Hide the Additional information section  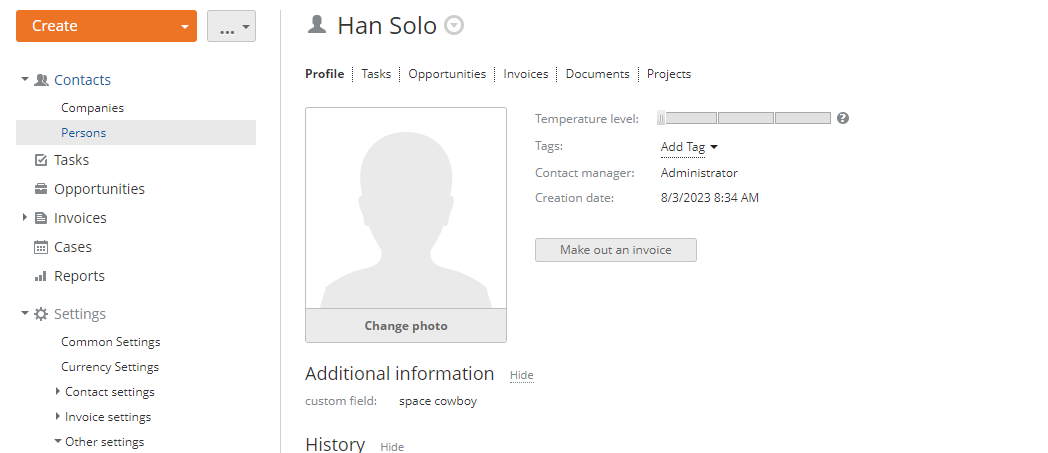[x=521, y=375]
